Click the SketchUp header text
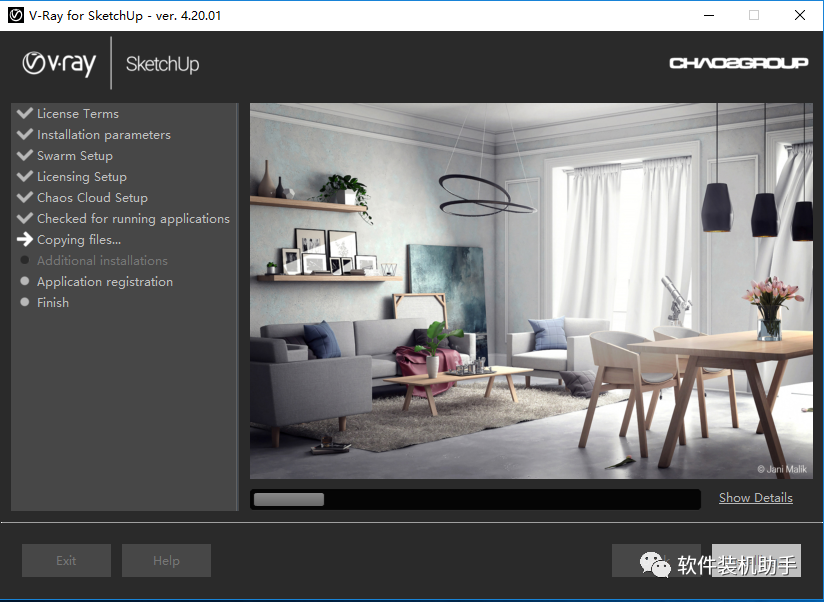The image size is (824, 602). pyautogui.click(x=162, y=64)
